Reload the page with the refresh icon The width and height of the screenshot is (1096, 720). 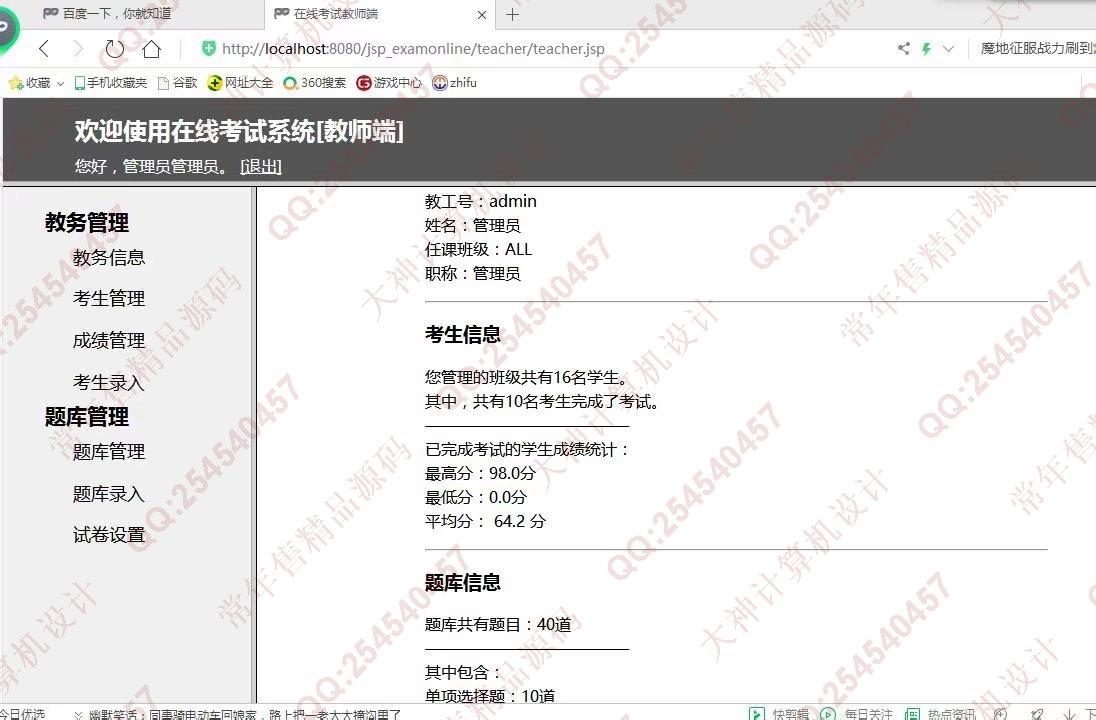click(x=114, y=49)
